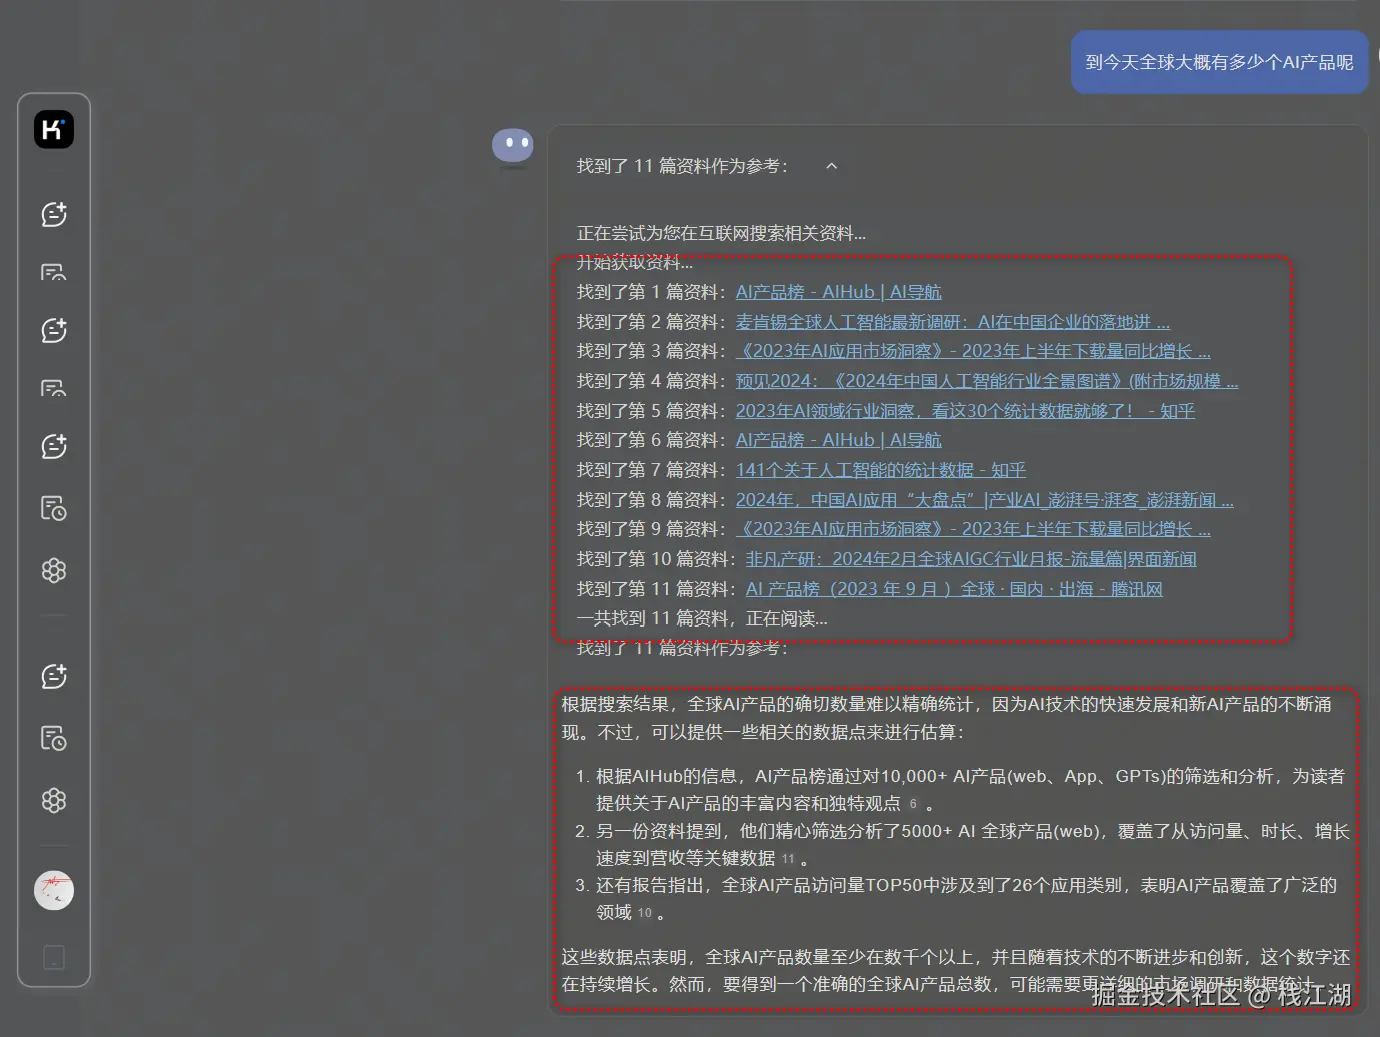Screen dimensions: 1380x1037
Task: Open the 2023年AI应用市场洞察 link in 第 9 篇资料 row
Action: [973, 529]
